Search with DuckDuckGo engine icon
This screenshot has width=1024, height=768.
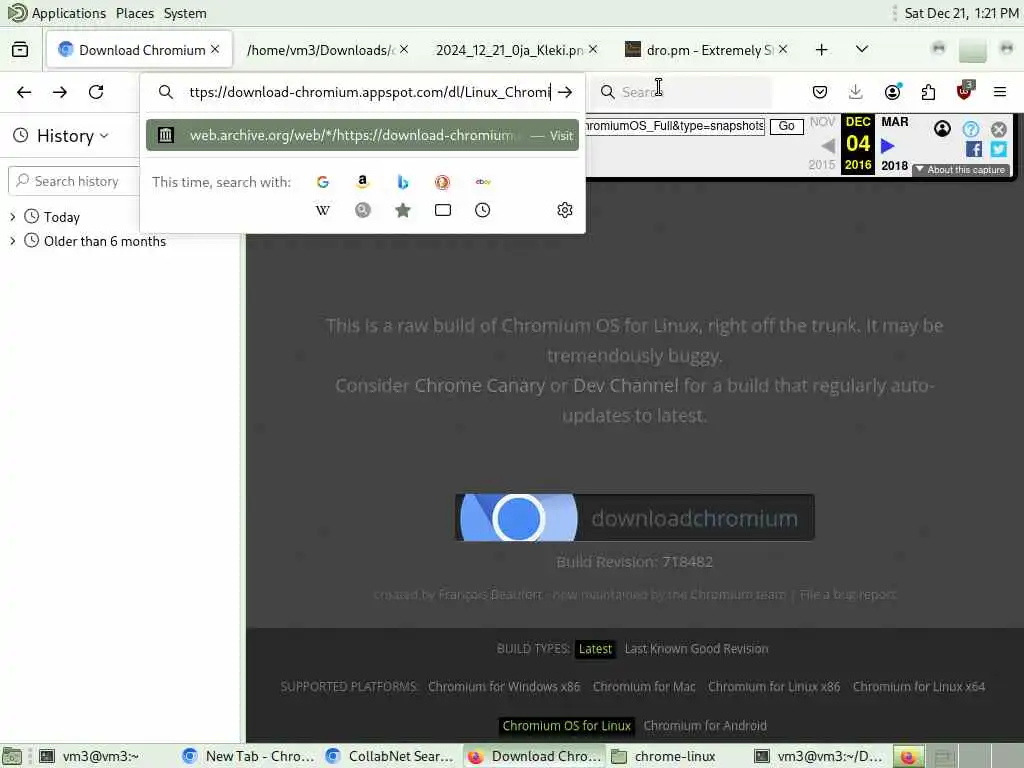click(x=443, y=182)
